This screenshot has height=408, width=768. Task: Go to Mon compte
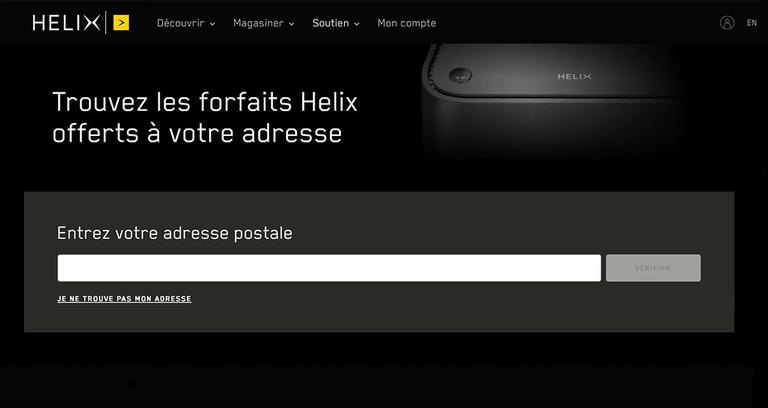click(x=407, y=23)
